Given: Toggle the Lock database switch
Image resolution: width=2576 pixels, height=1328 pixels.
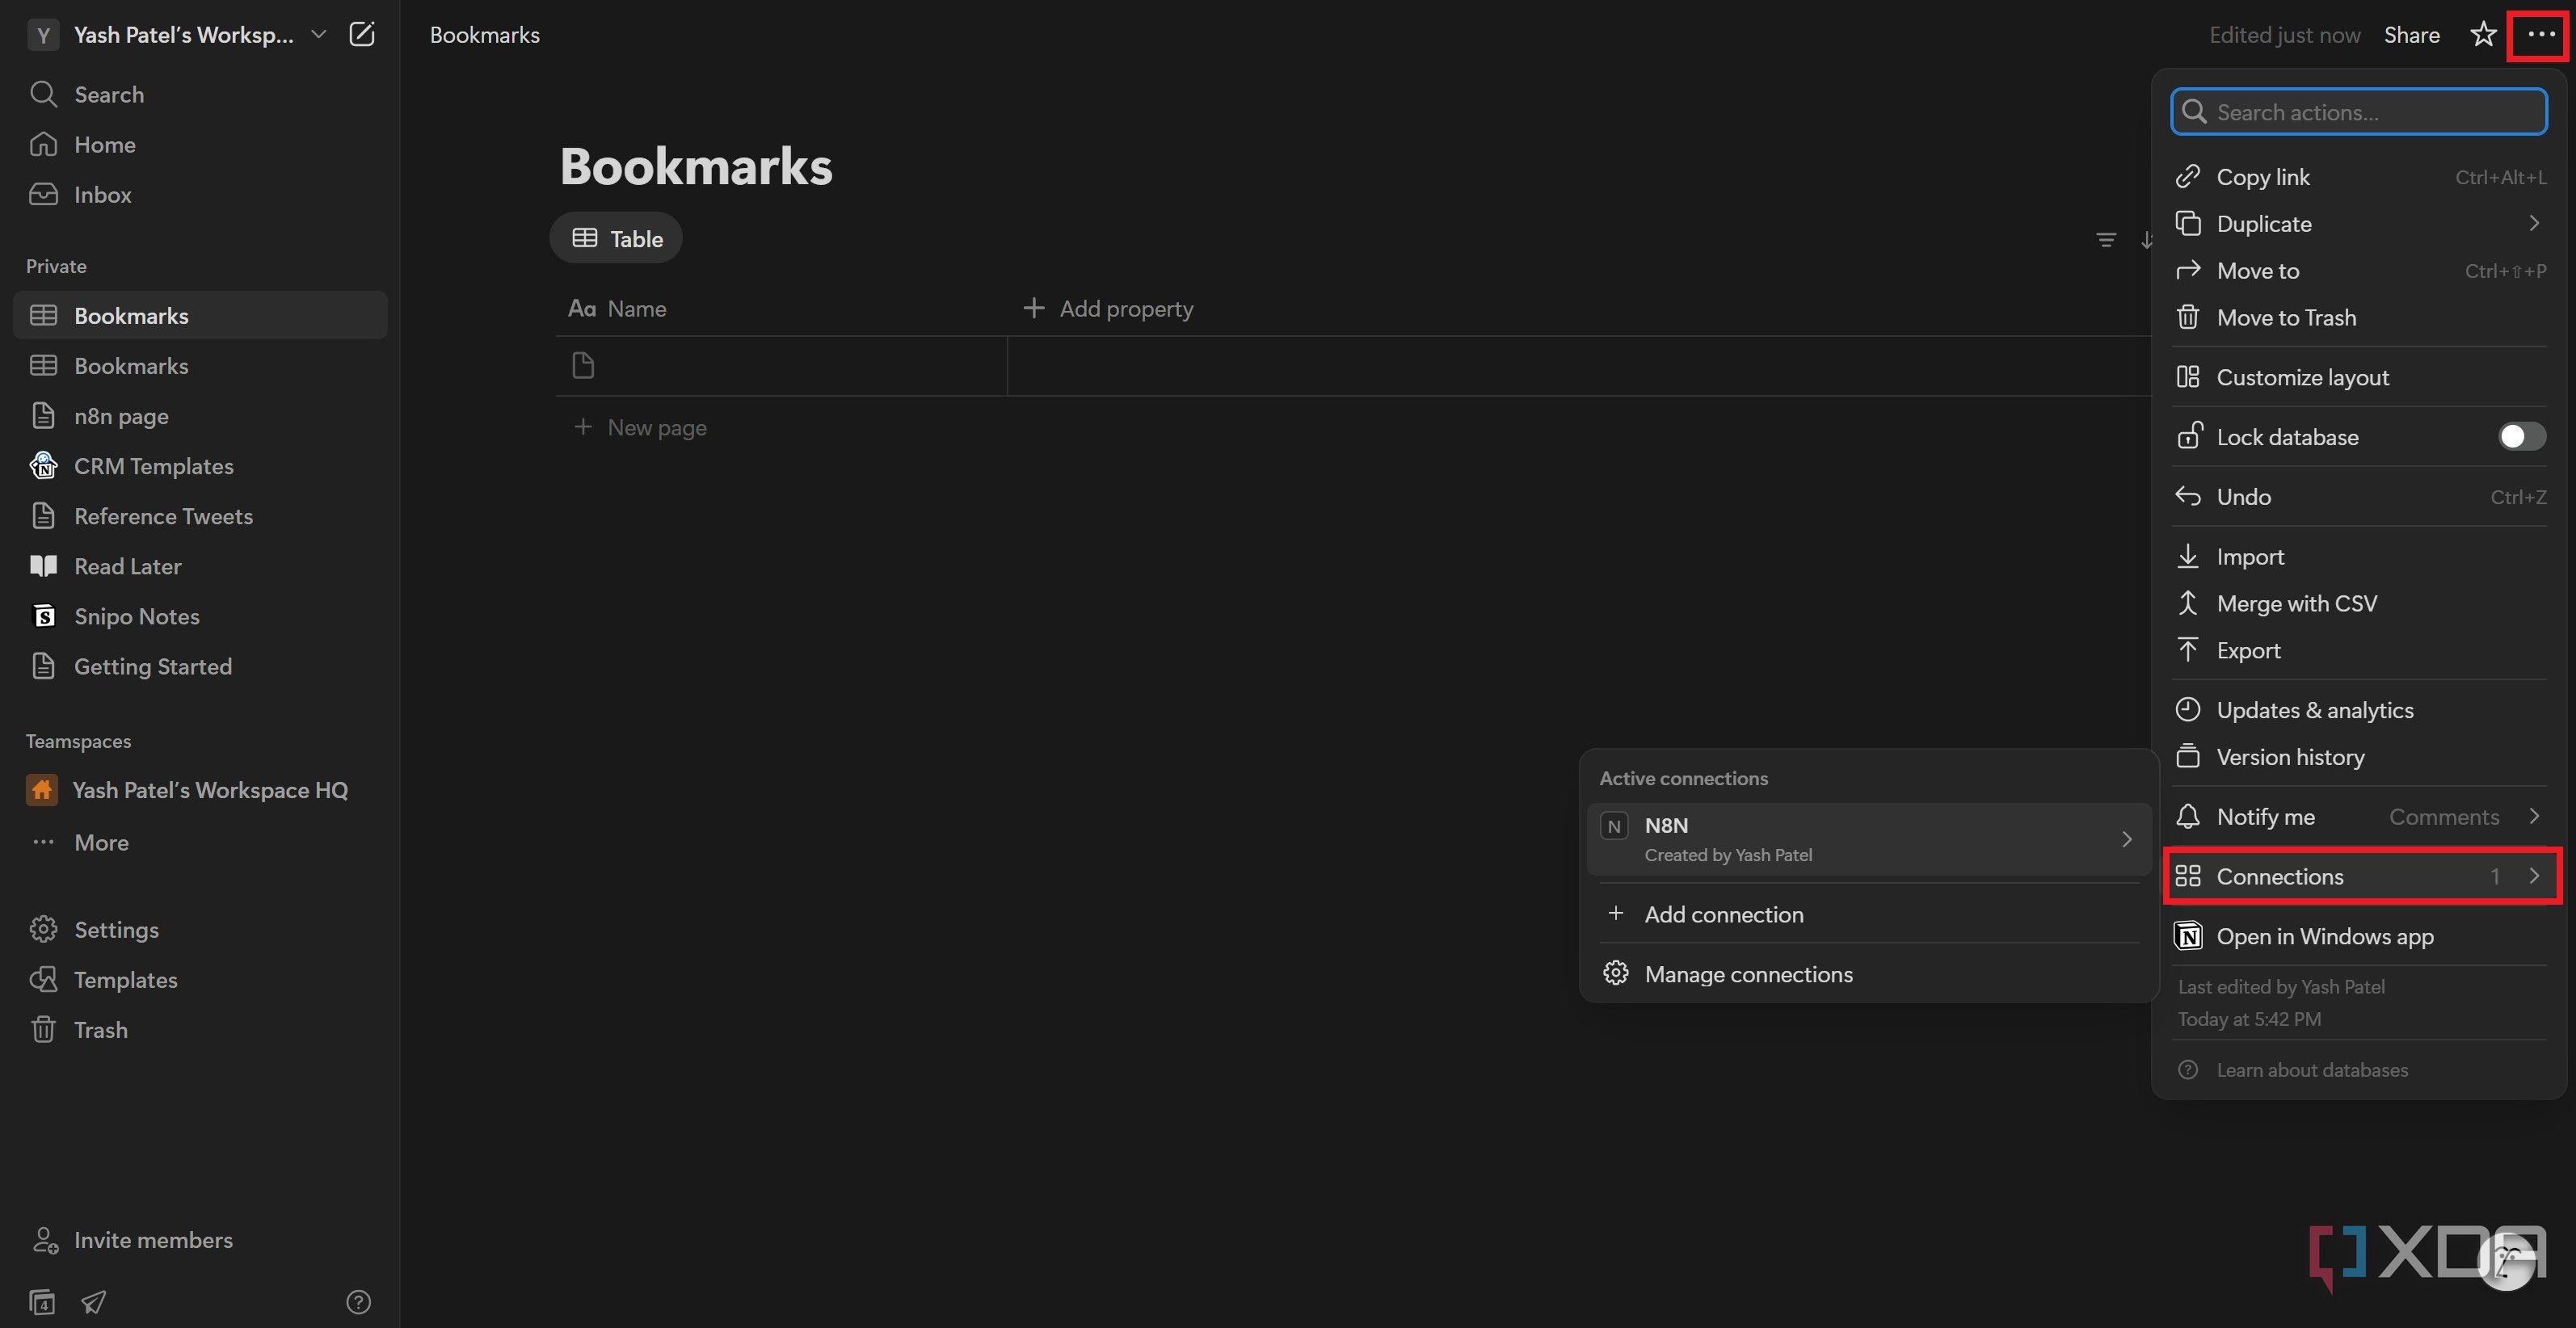Looking at the screenshot, I should click(2521, 436).
